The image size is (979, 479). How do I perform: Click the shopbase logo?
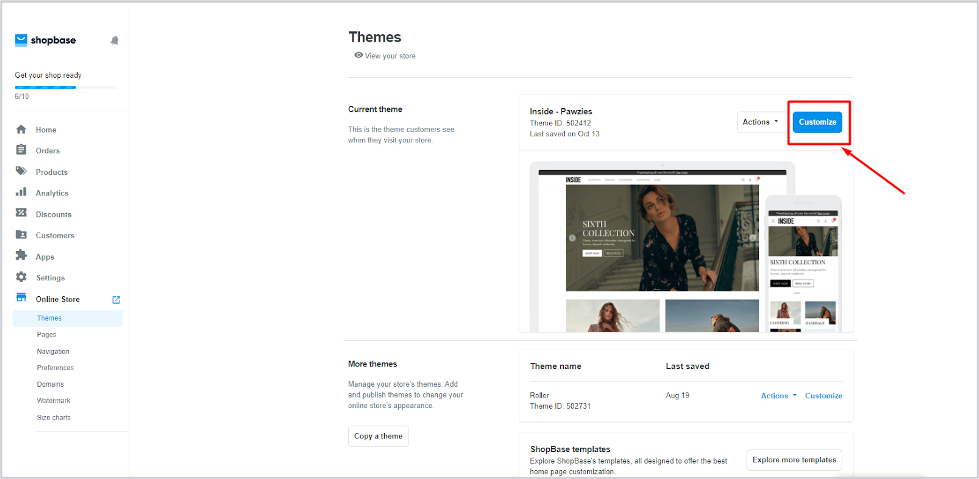tap(46, 41)
